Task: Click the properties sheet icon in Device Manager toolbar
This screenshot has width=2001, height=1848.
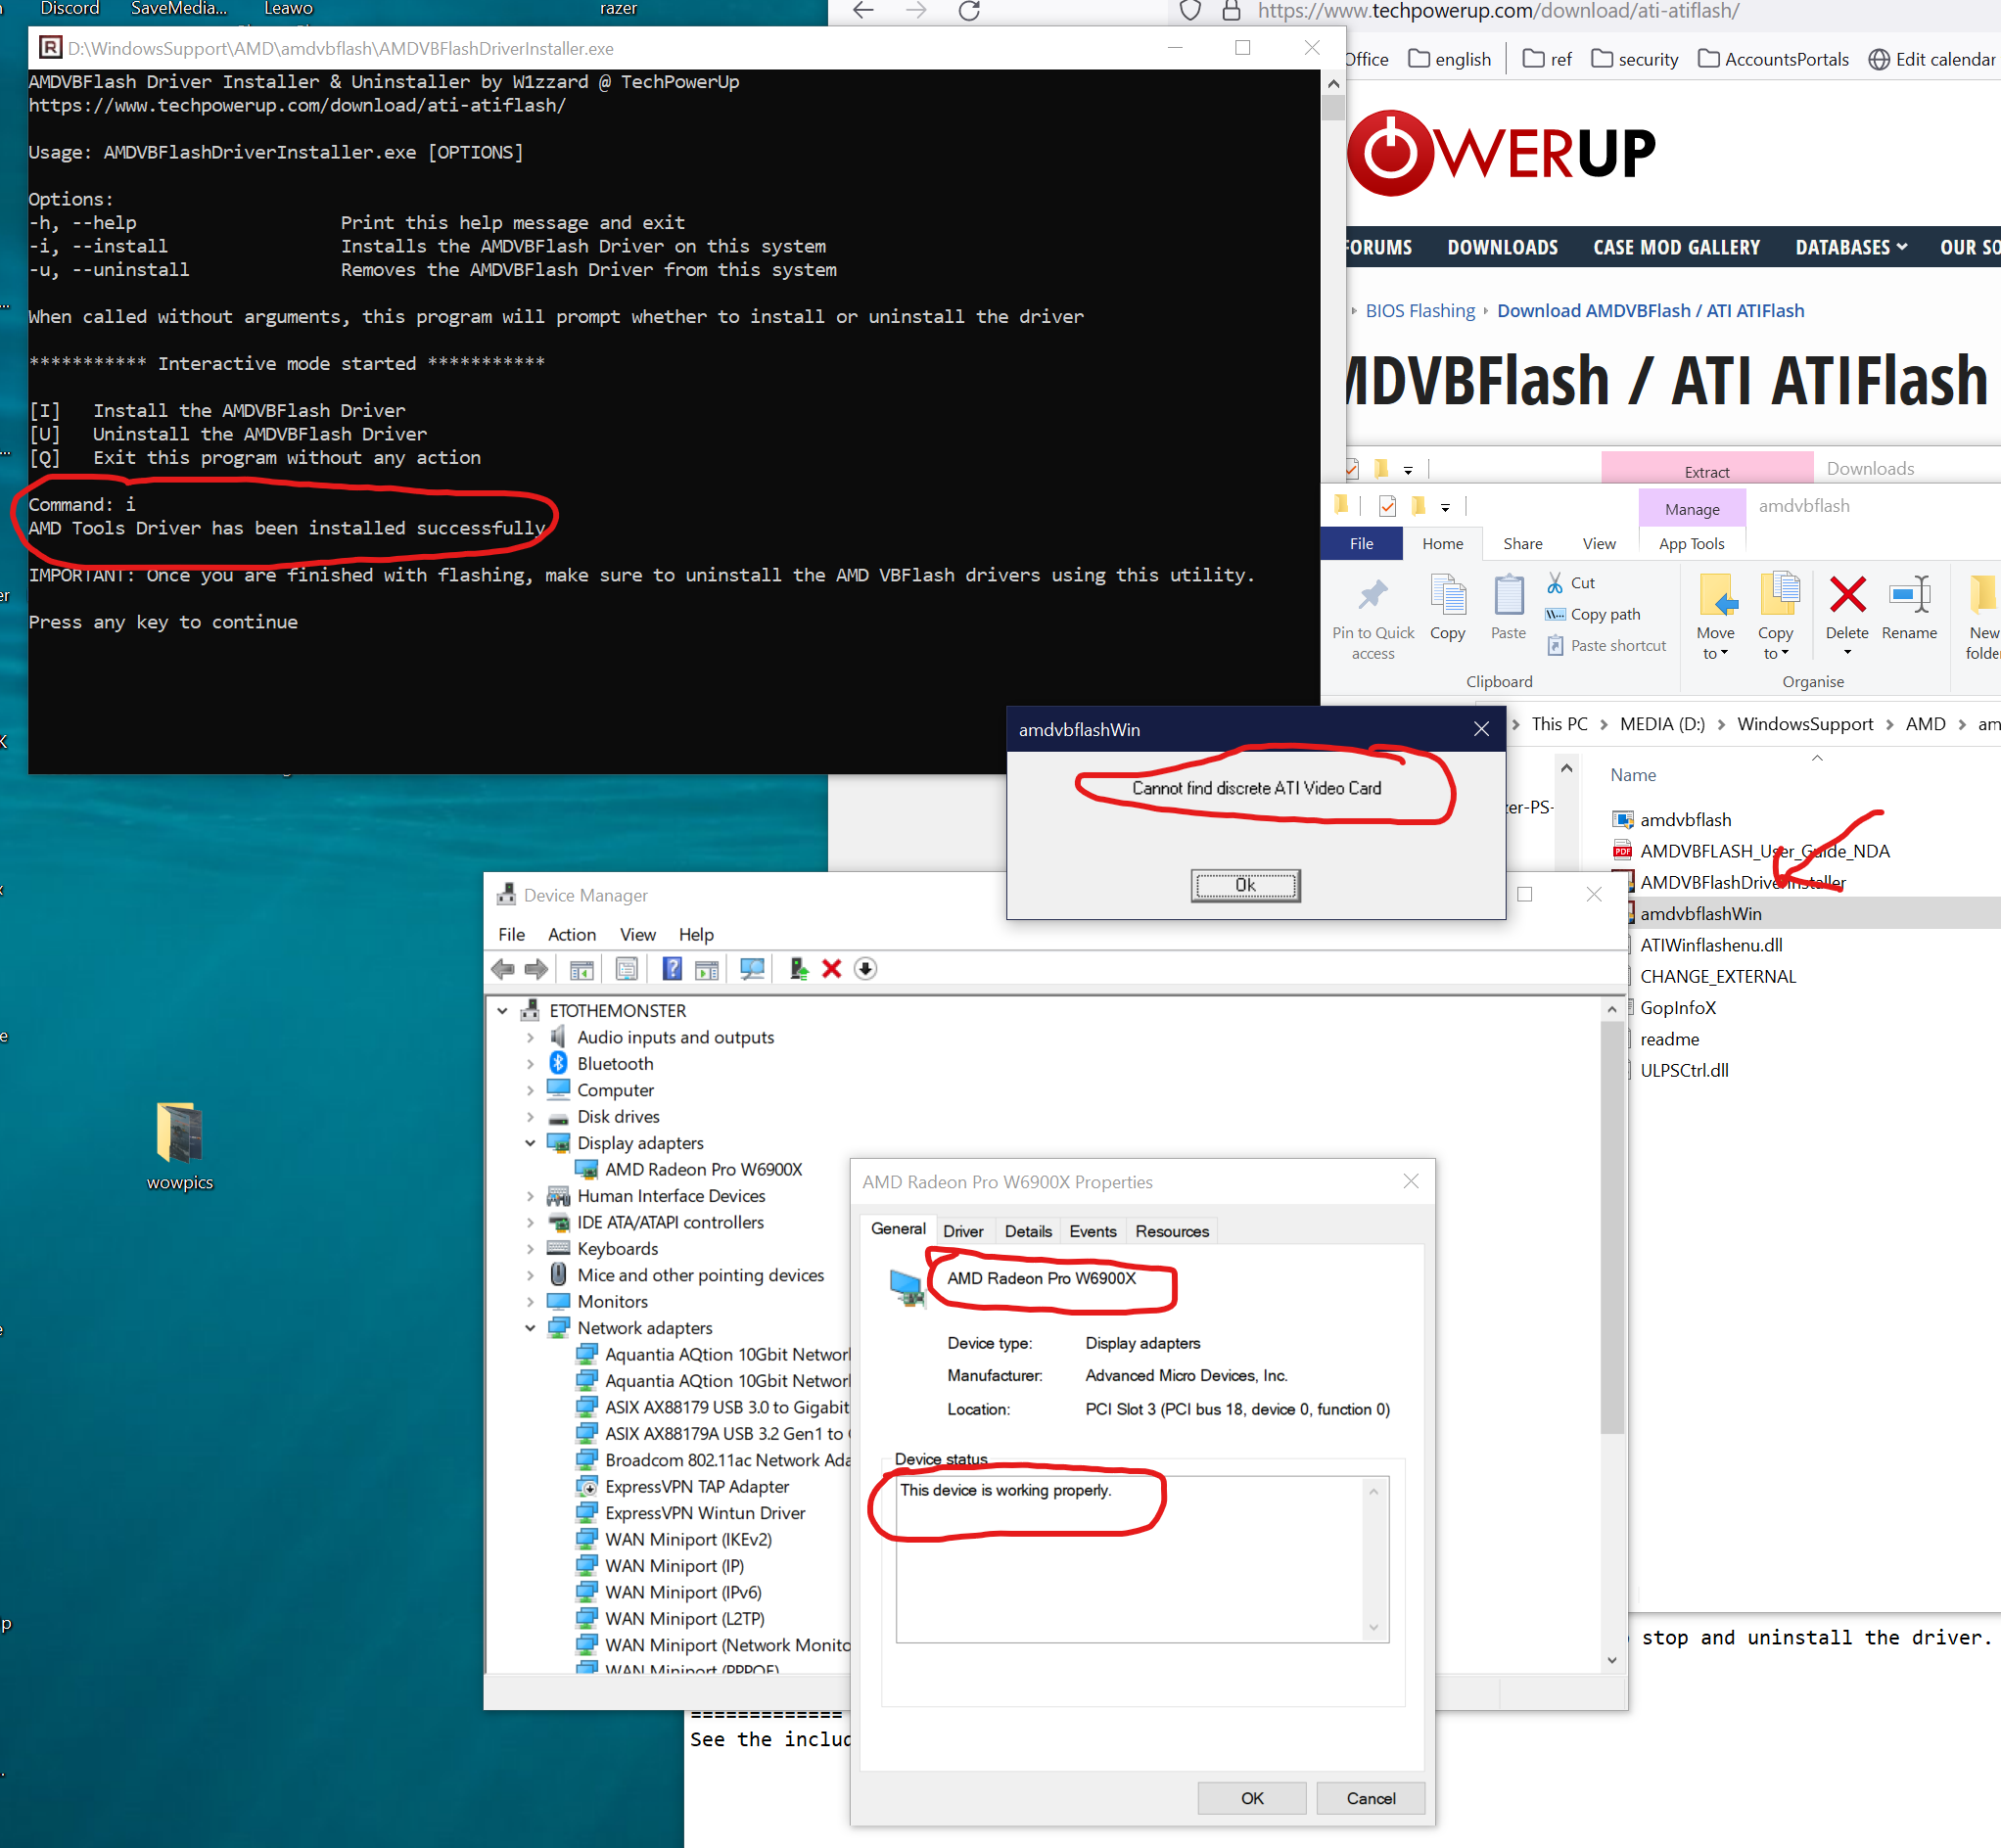Action: tap(627, 968)
